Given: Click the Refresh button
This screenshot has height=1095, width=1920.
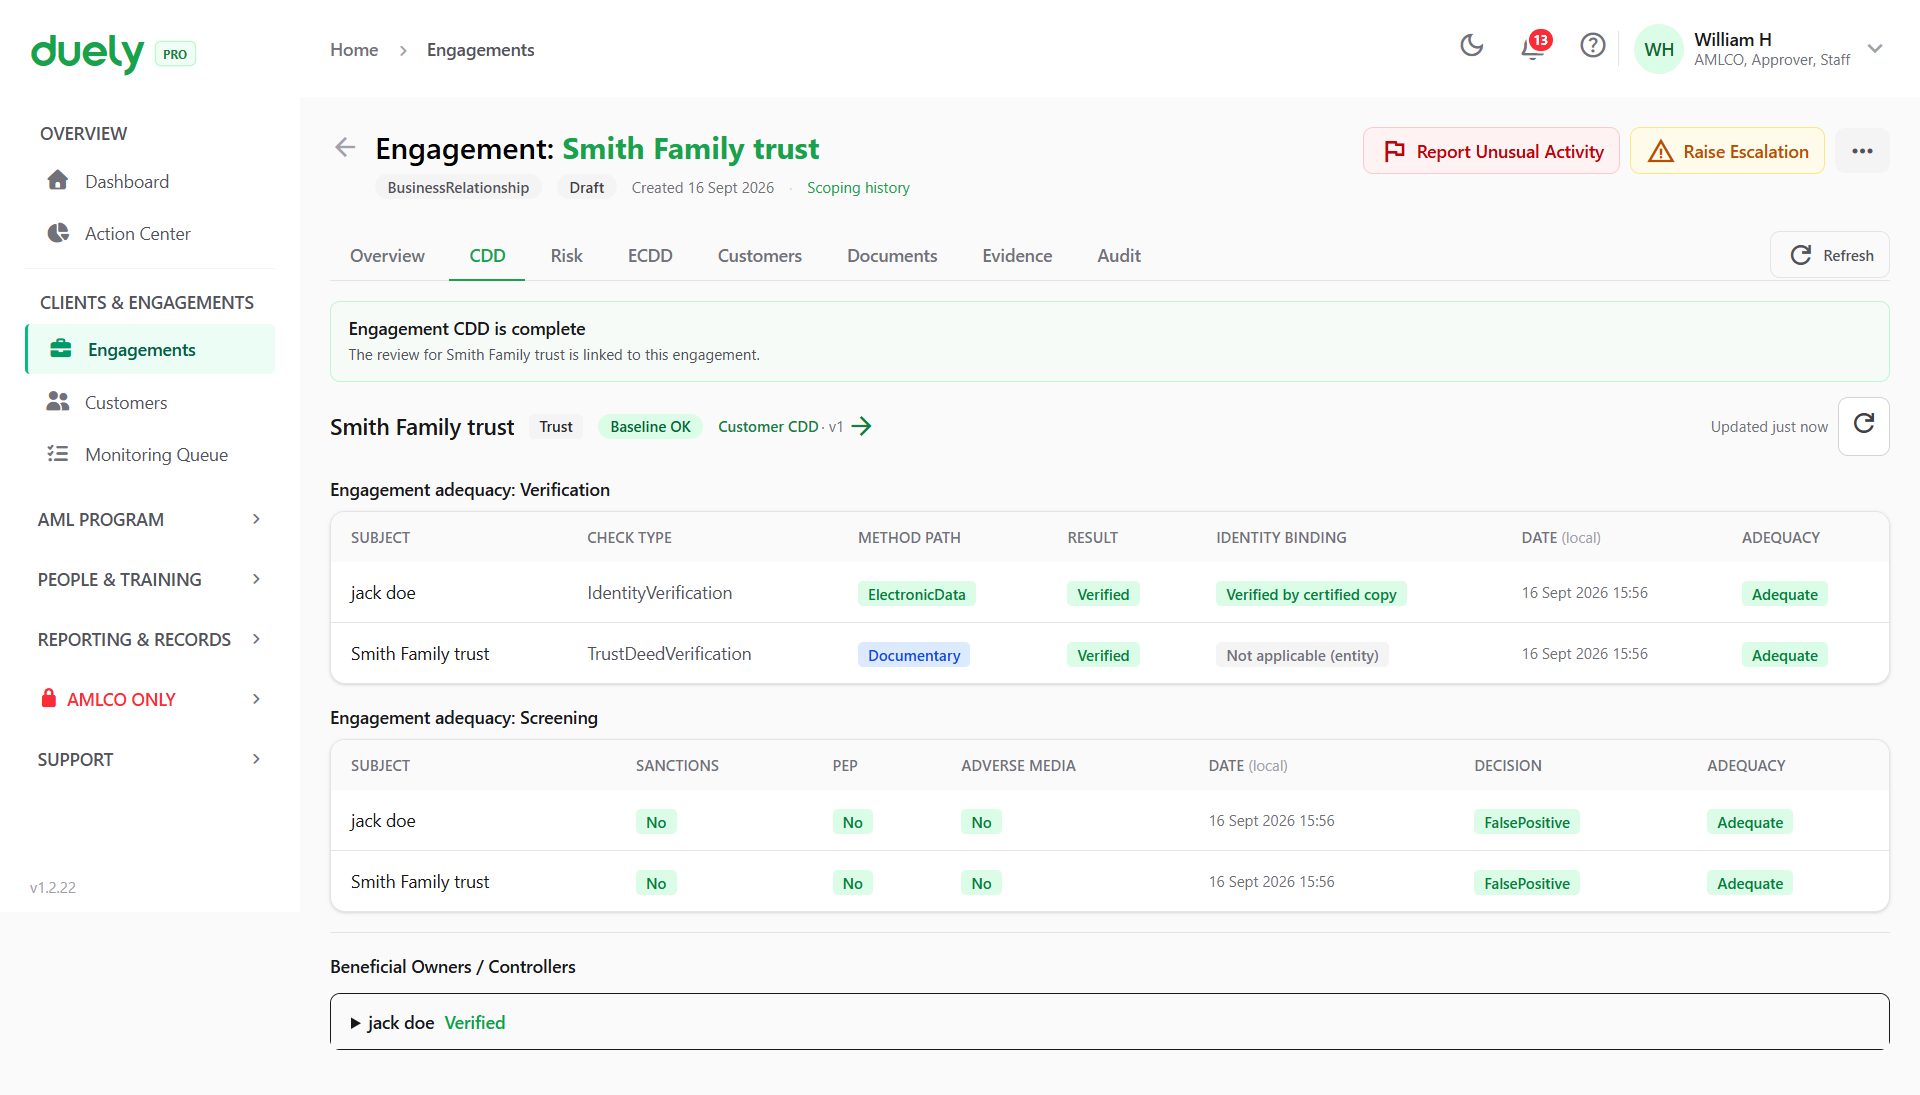Looking at the screenshot, I should (x=1830, y=255).
